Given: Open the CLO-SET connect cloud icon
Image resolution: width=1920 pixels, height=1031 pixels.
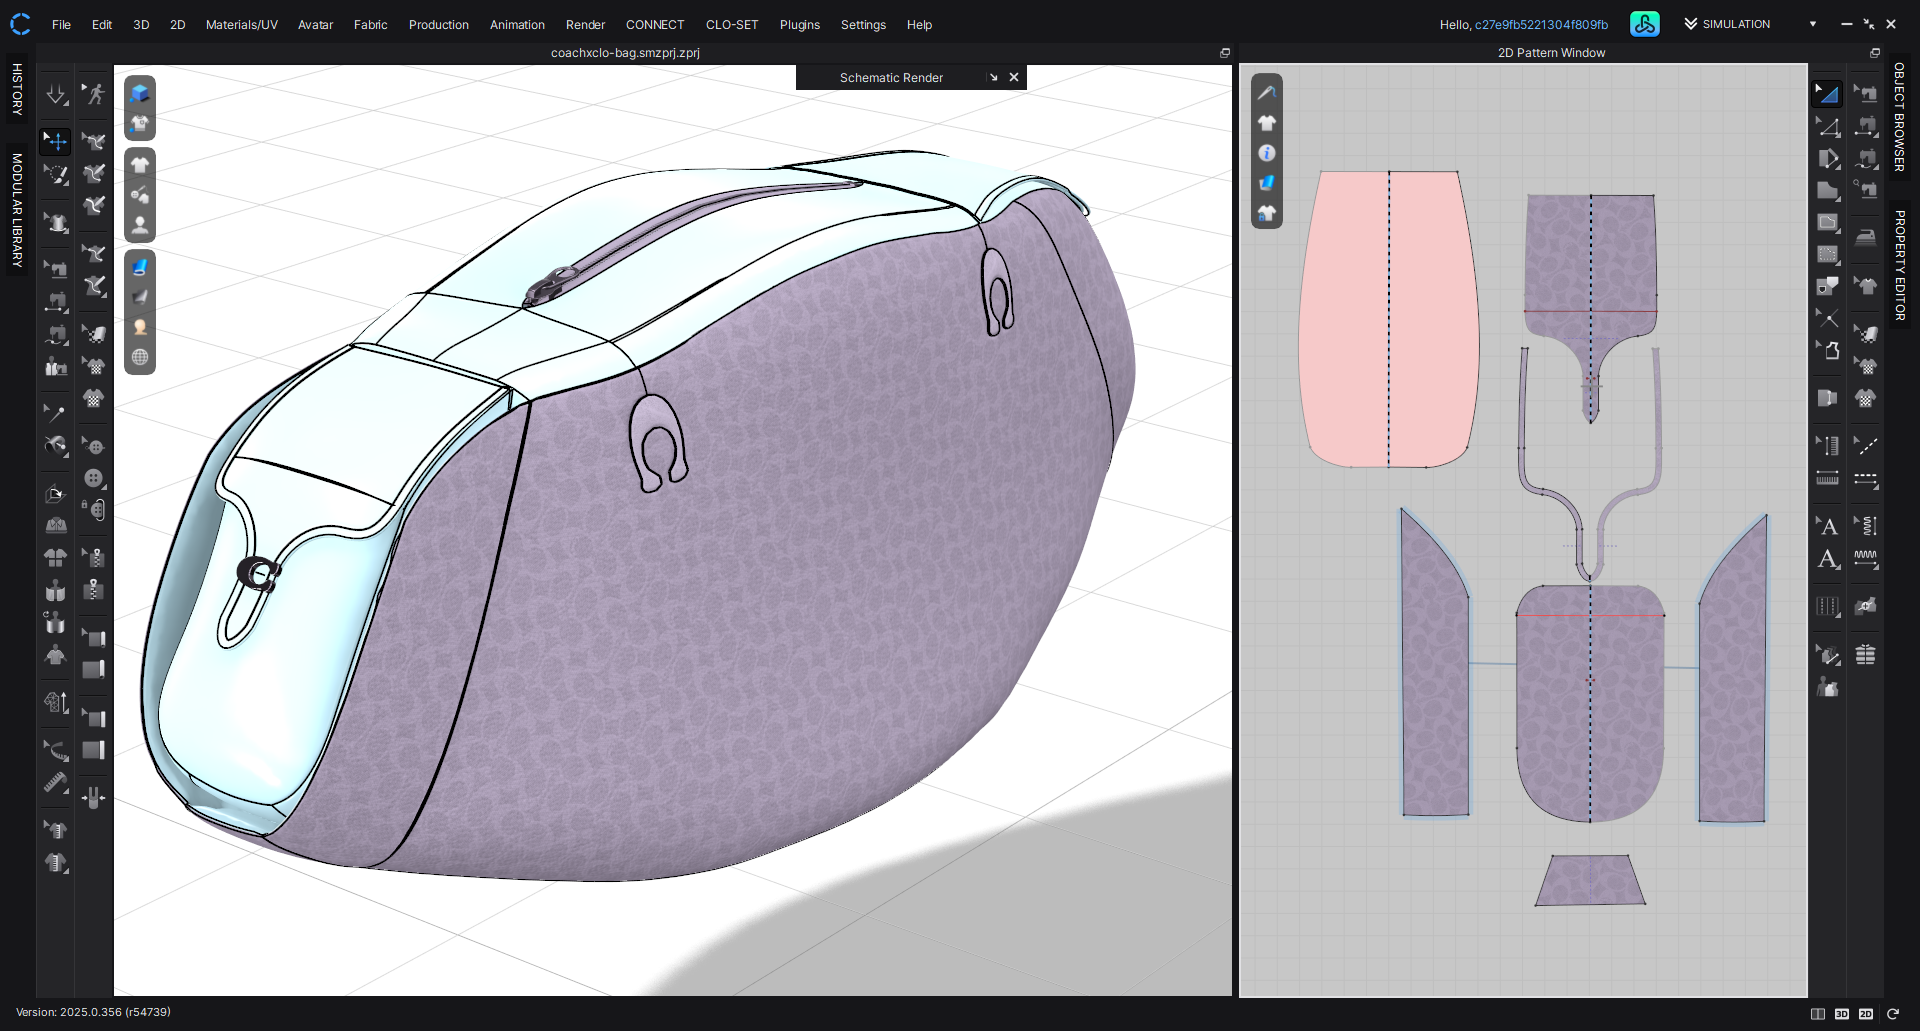Looking at the screenshot, I should point(1644,24).
